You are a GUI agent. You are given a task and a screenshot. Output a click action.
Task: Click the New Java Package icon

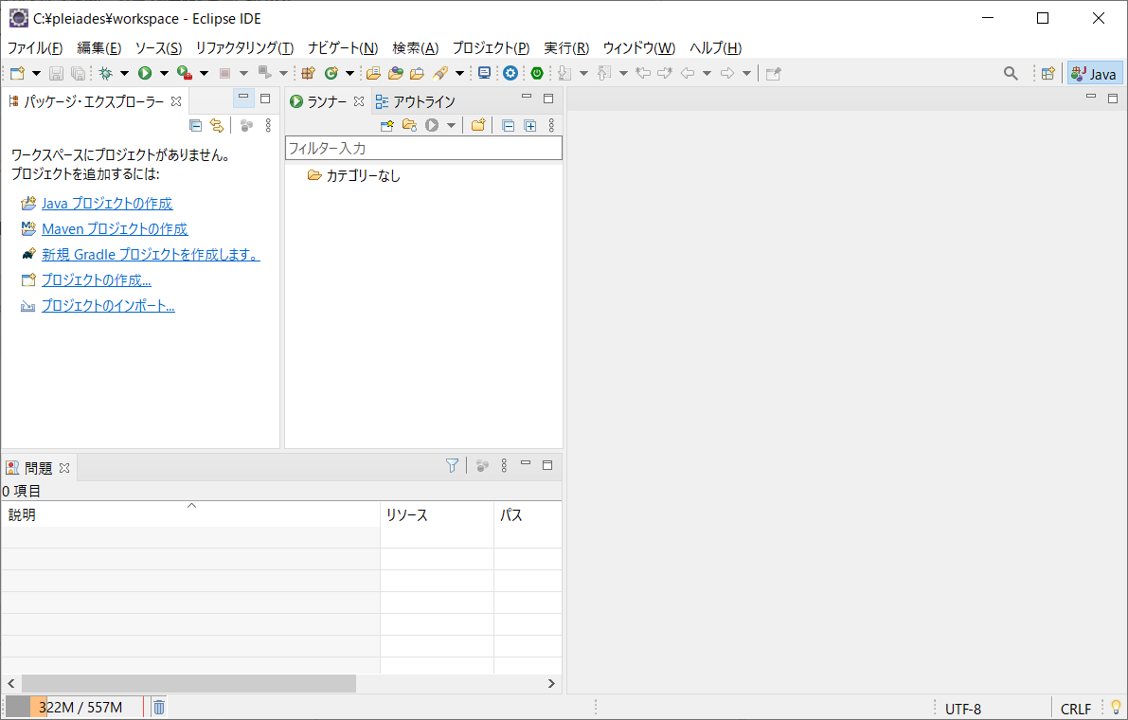tap(309, 73)
